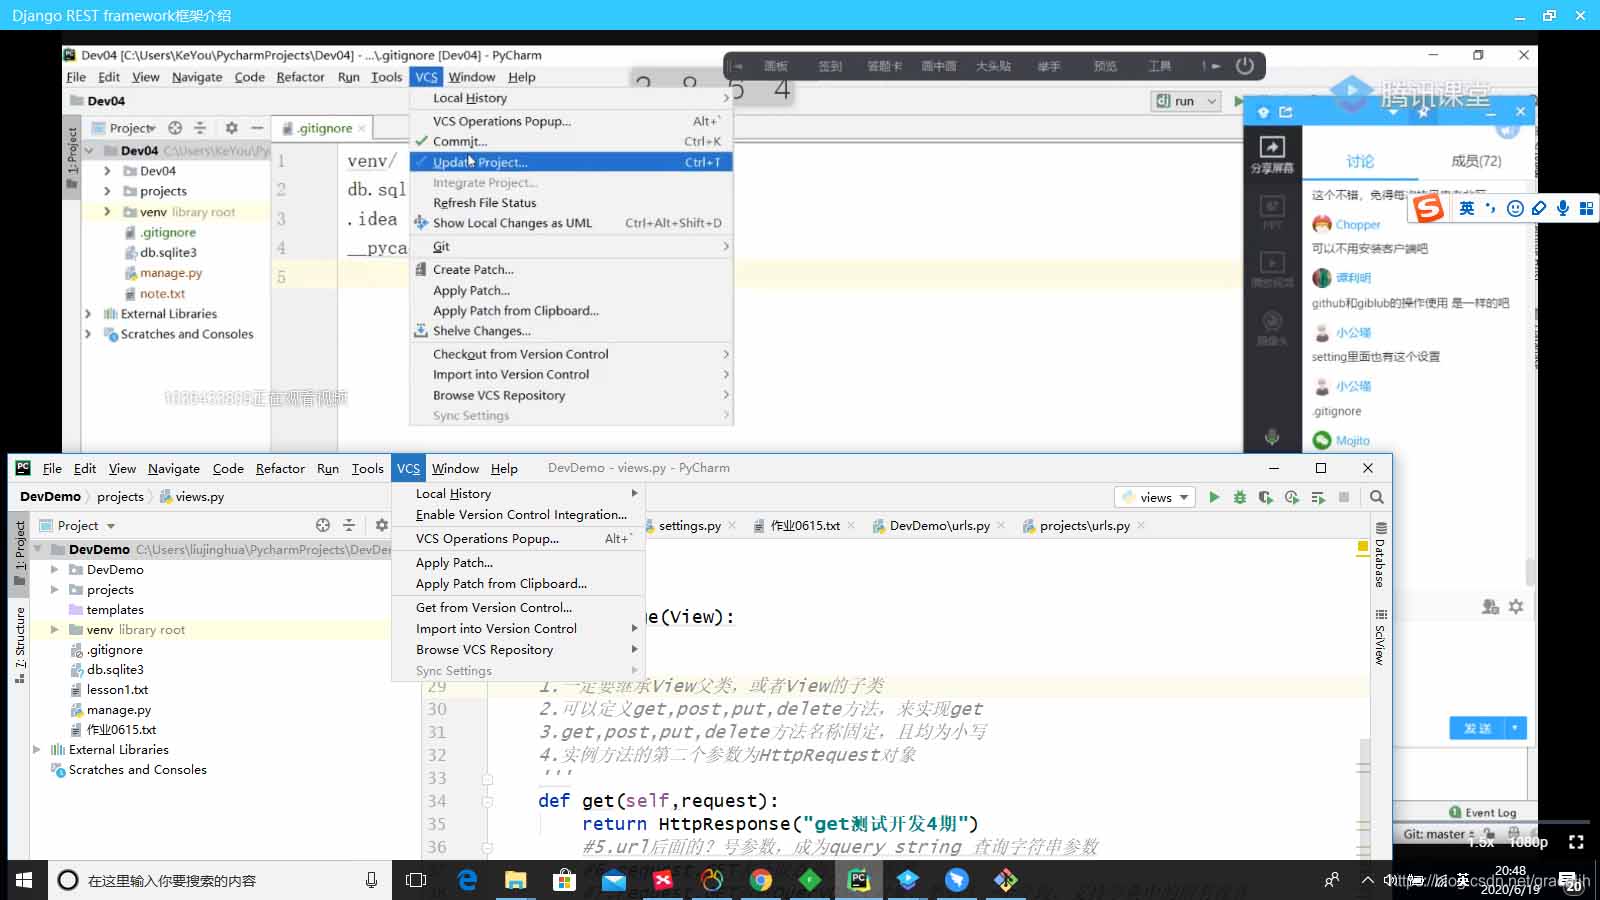Click the power icon on dark classroom toolbar
Screen dimensions: 1600x900
[1245, 66]
